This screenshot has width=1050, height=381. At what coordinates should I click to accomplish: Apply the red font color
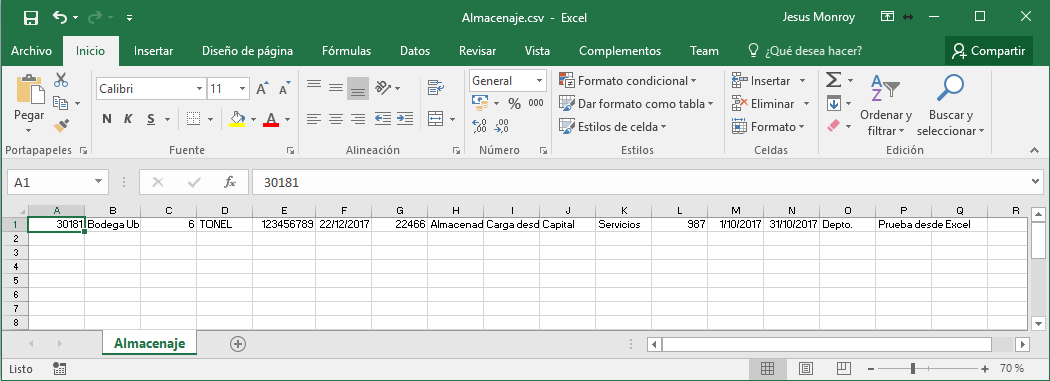pyautogui.click(x=271, y=119)
